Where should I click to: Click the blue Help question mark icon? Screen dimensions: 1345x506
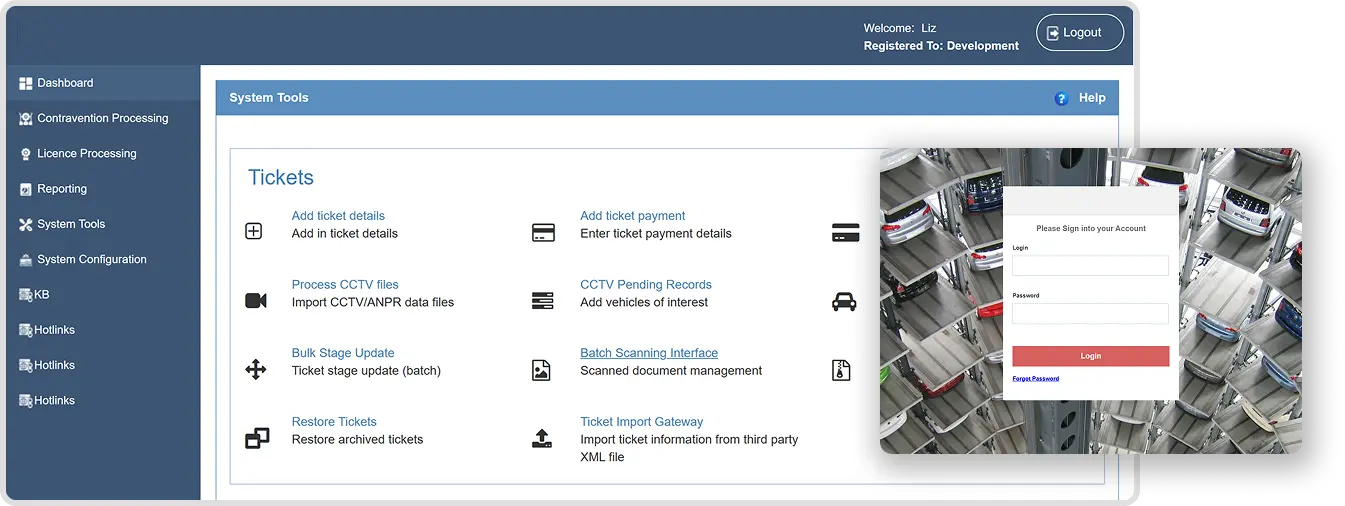pyautogui.click(x=1061, y=98)
